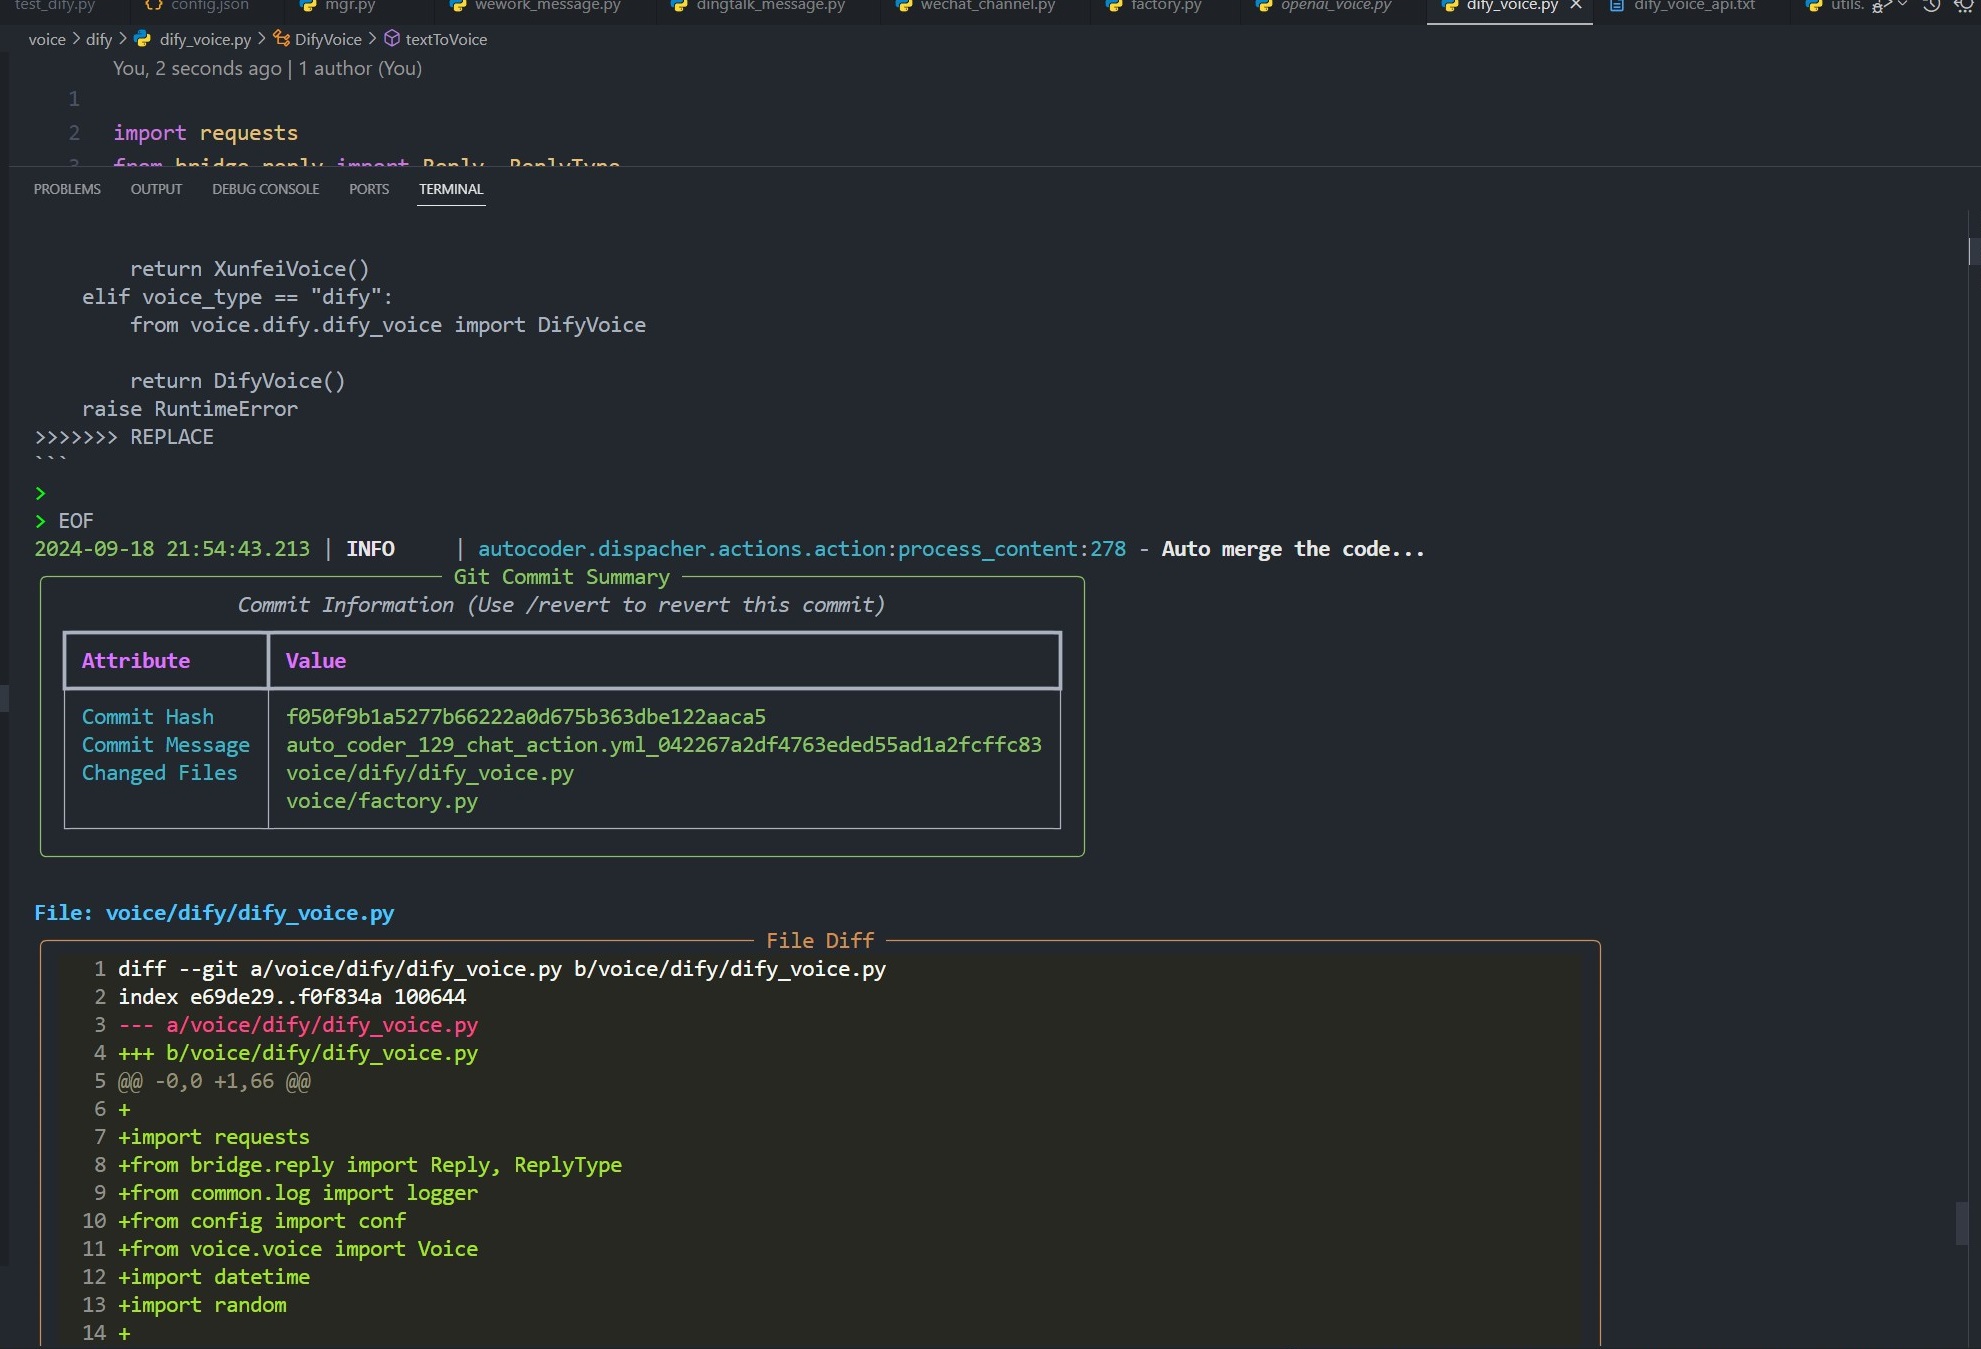Open the DEBUG CONSOLE panel tab

[x=265, y=189]
